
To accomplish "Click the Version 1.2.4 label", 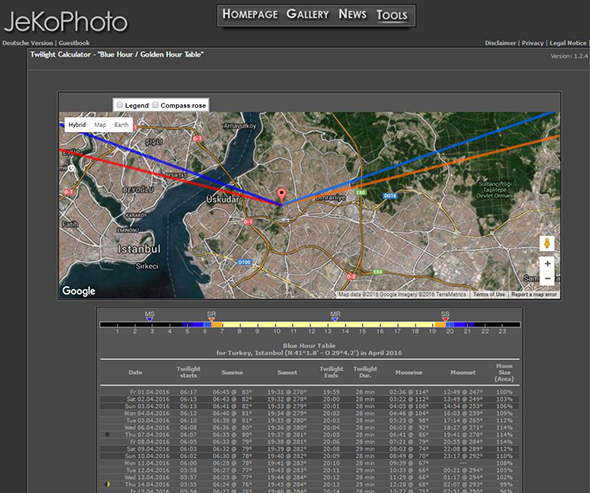I will [x=569, y=56].
